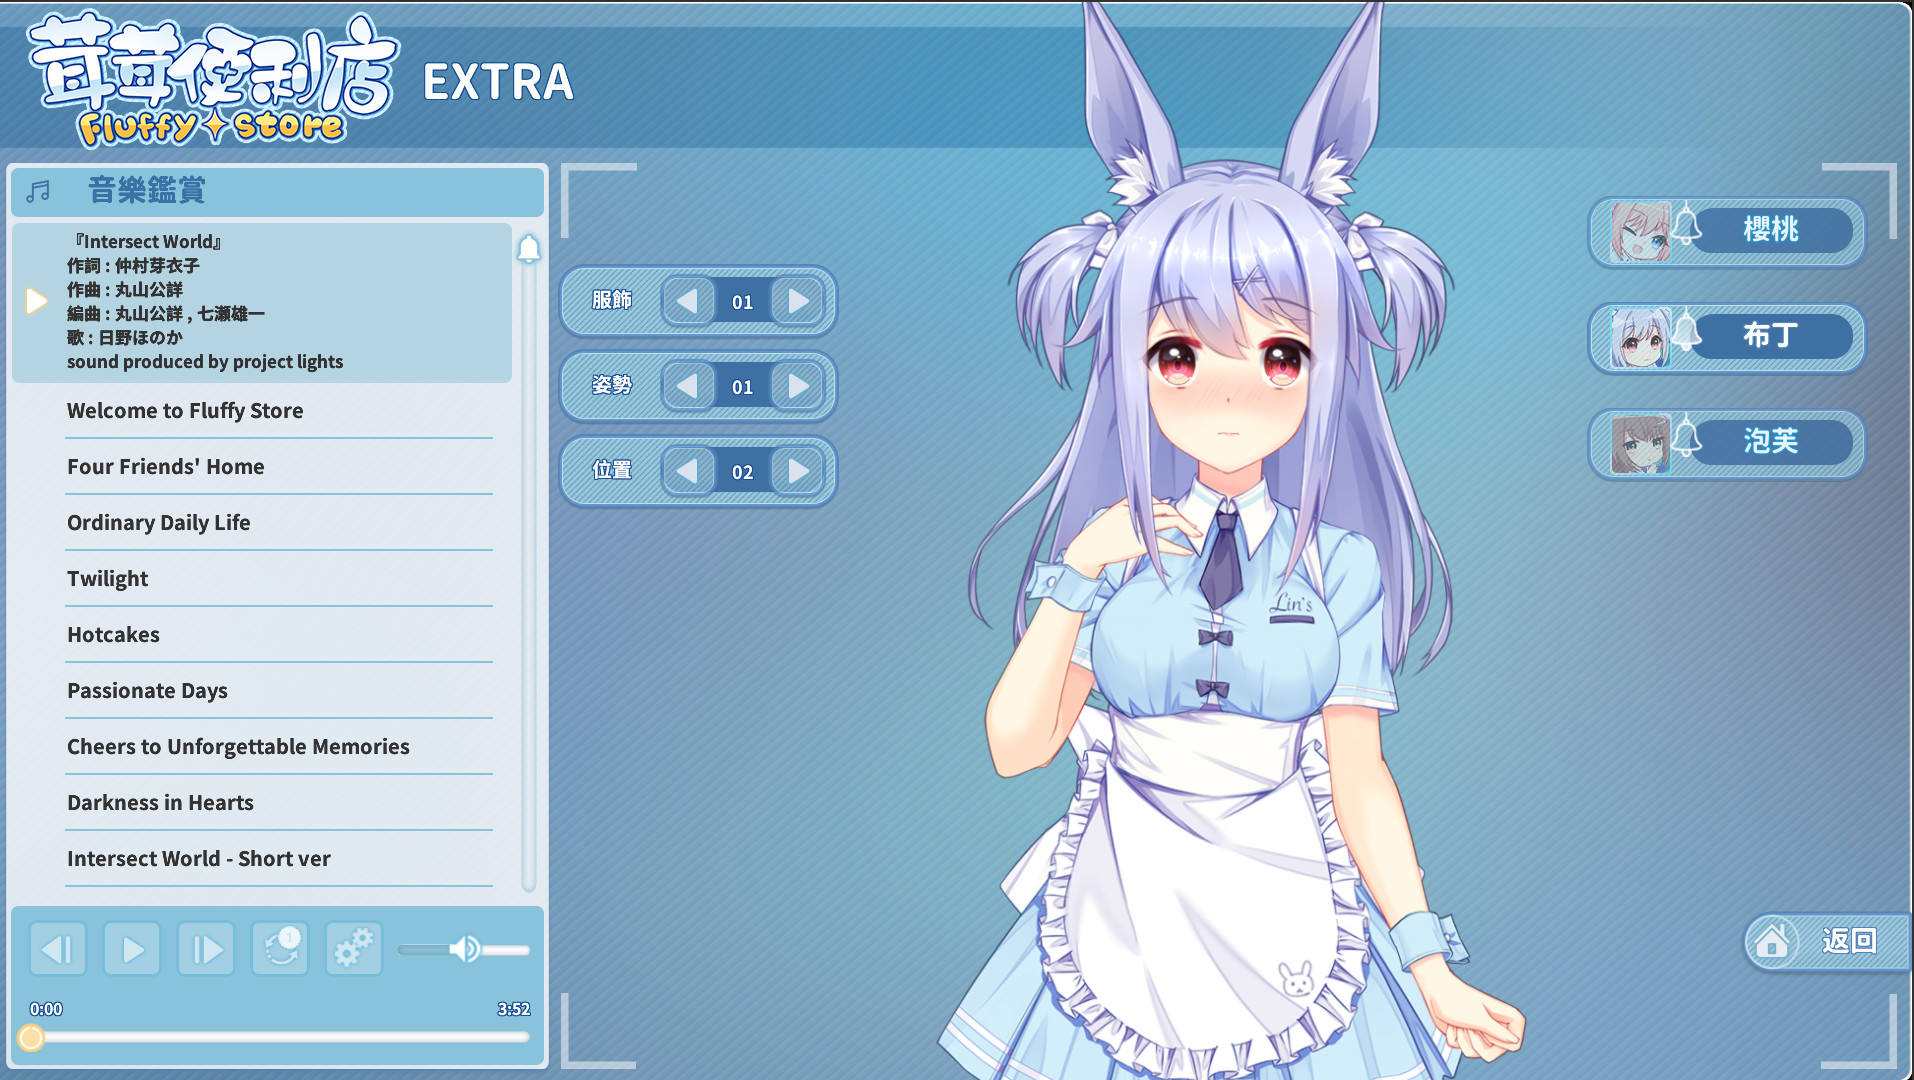Click the 返回 return button
The height and width of the screenshot is (1080, 1914).
tap(1851, 942)
